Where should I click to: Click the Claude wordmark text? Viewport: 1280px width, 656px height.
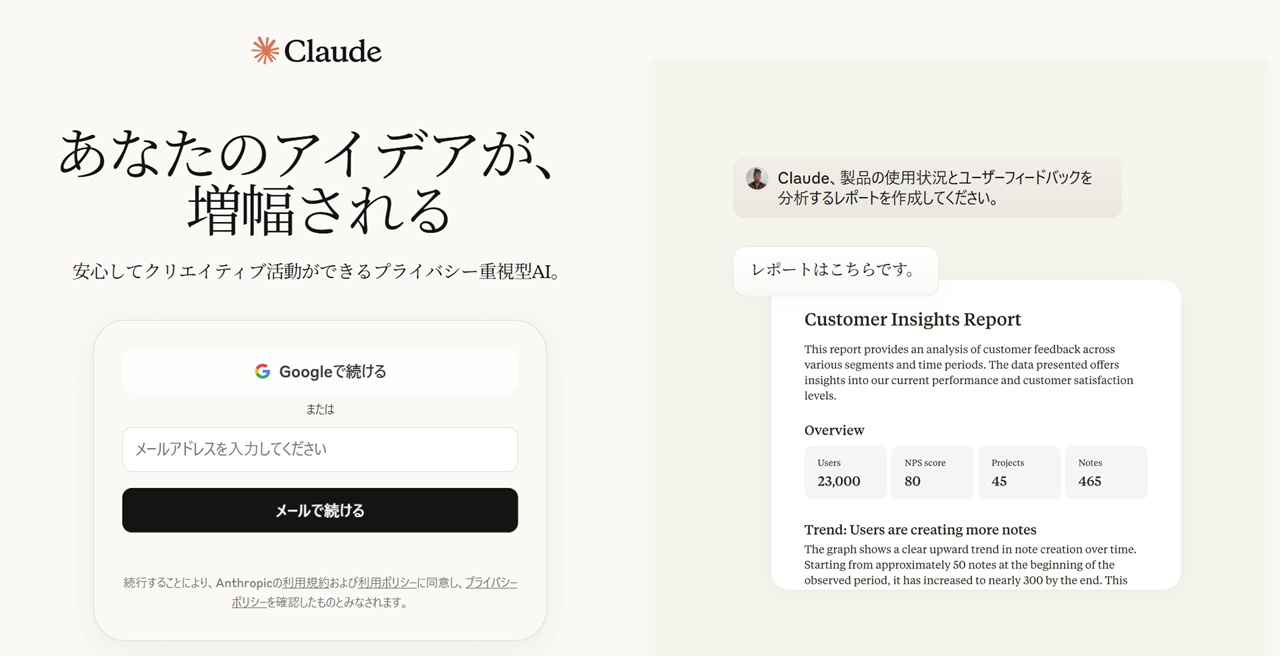333,51
